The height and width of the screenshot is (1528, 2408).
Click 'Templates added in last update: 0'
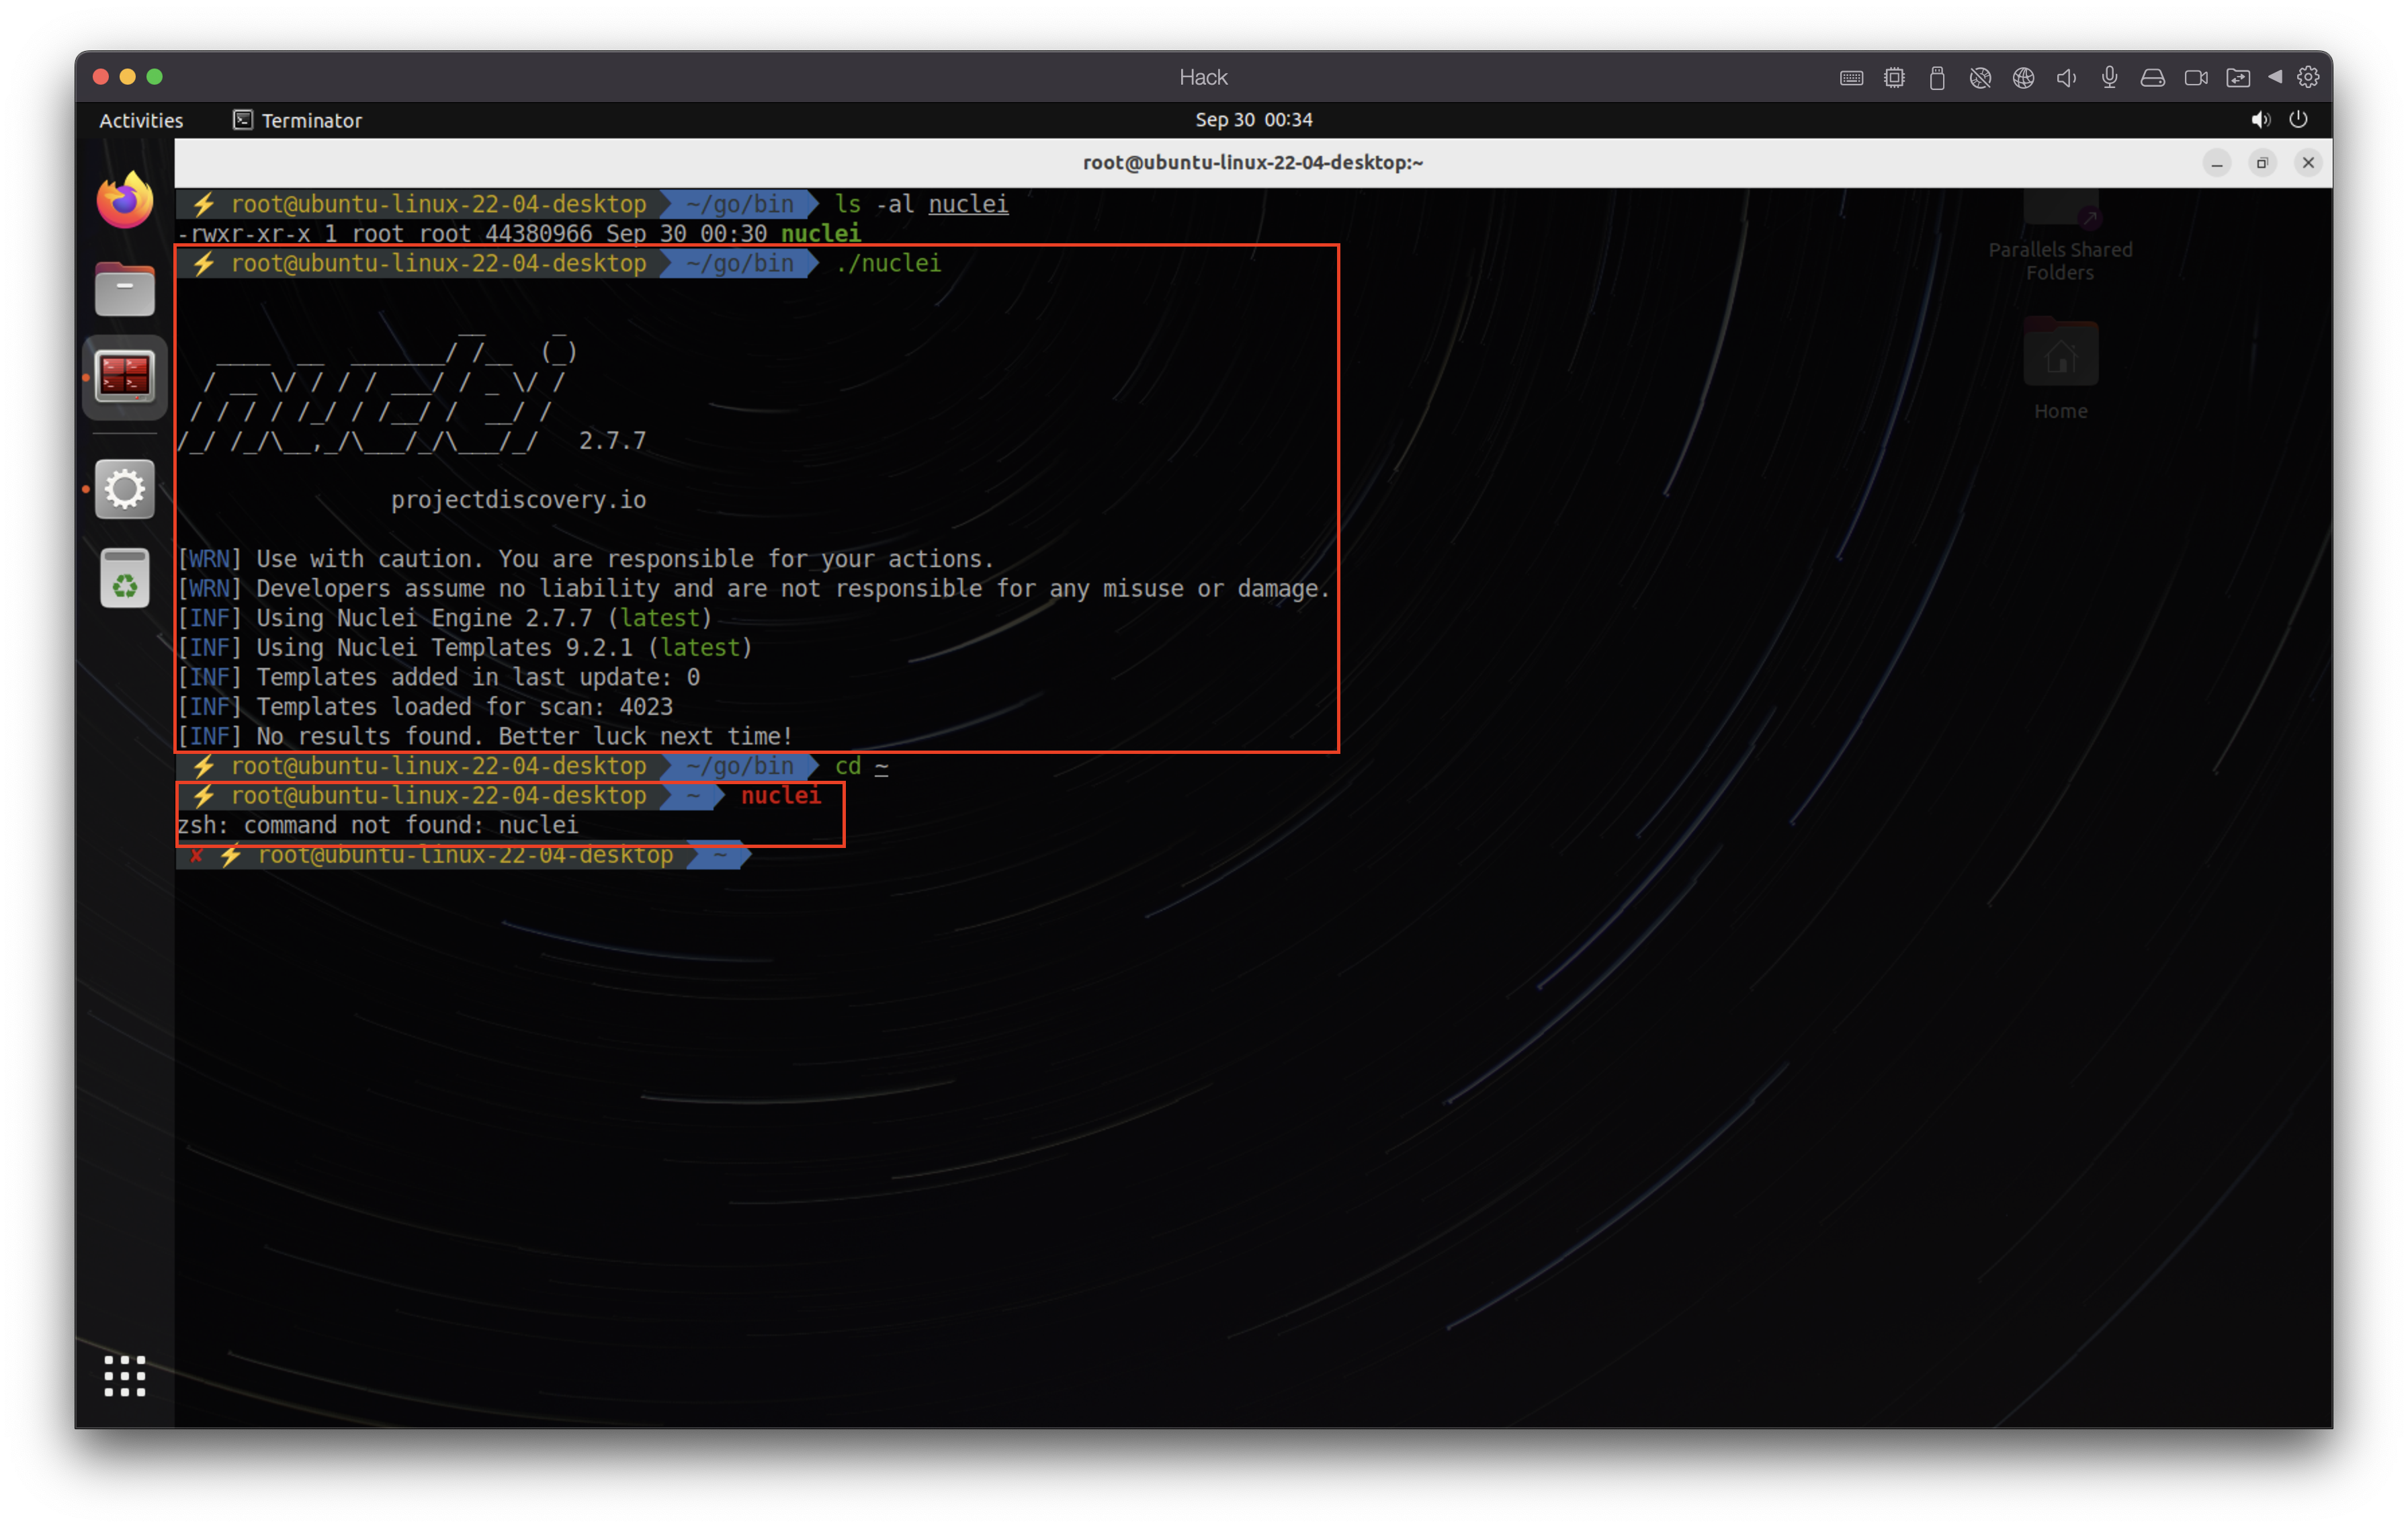(439, 678)
